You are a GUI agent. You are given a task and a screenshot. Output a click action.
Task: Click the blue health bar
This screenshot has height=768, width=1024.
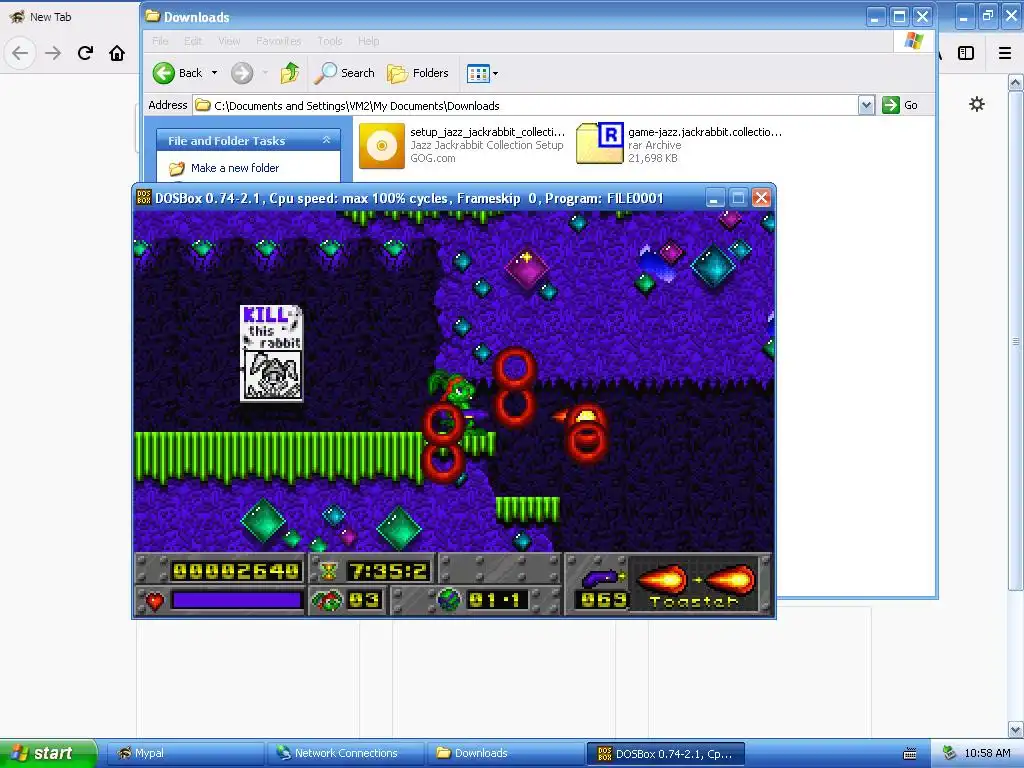tap(236, 600)
